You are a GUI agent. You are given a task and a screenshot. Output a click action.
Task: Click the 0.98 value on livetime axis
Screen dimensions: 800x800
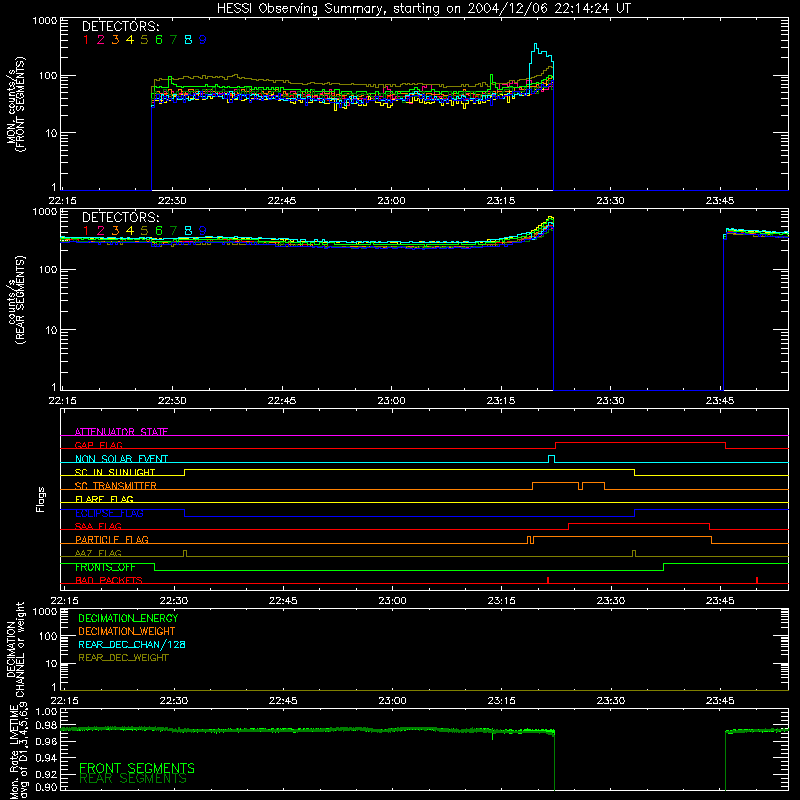[46, 726]
